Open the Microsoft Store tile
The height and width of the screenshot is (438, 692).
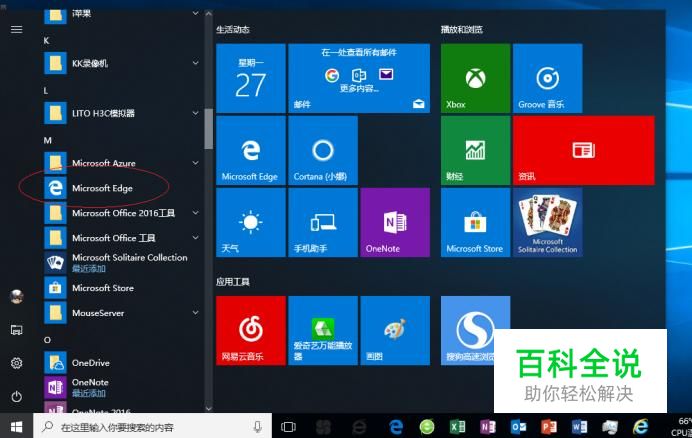point(475,223)
